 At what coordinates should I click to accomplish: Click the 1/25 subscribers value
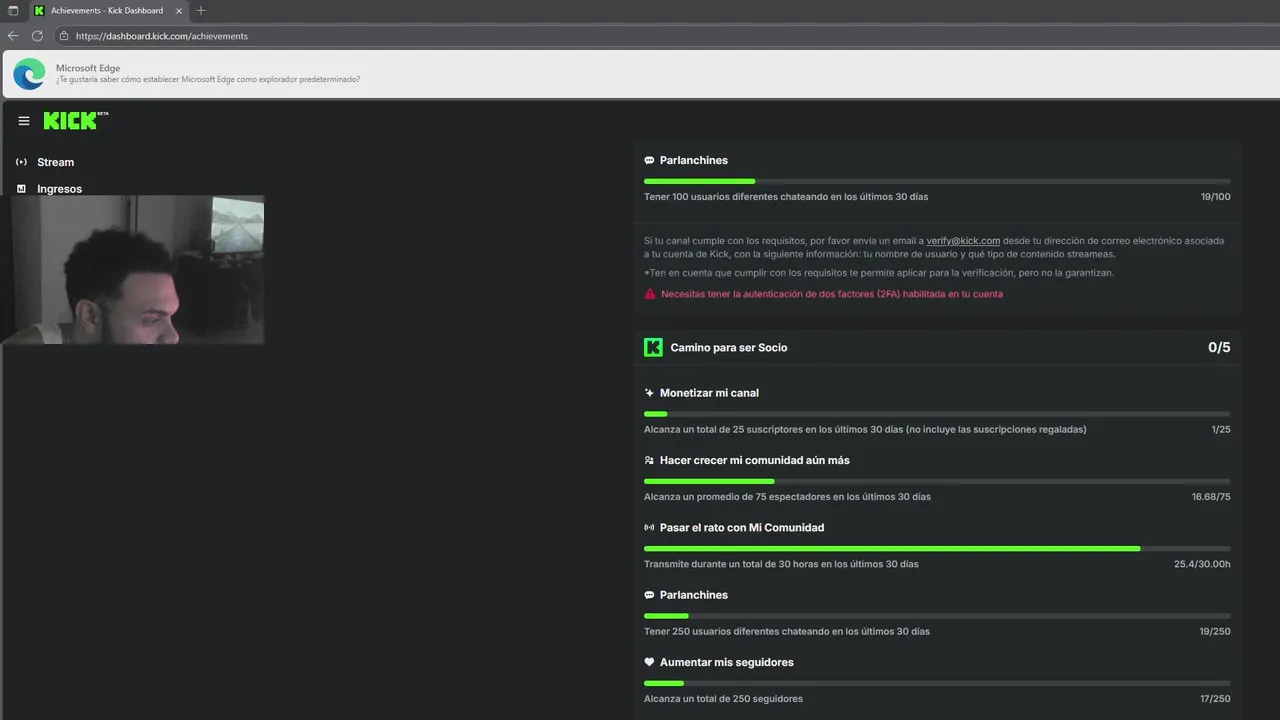pos(1221,430)
